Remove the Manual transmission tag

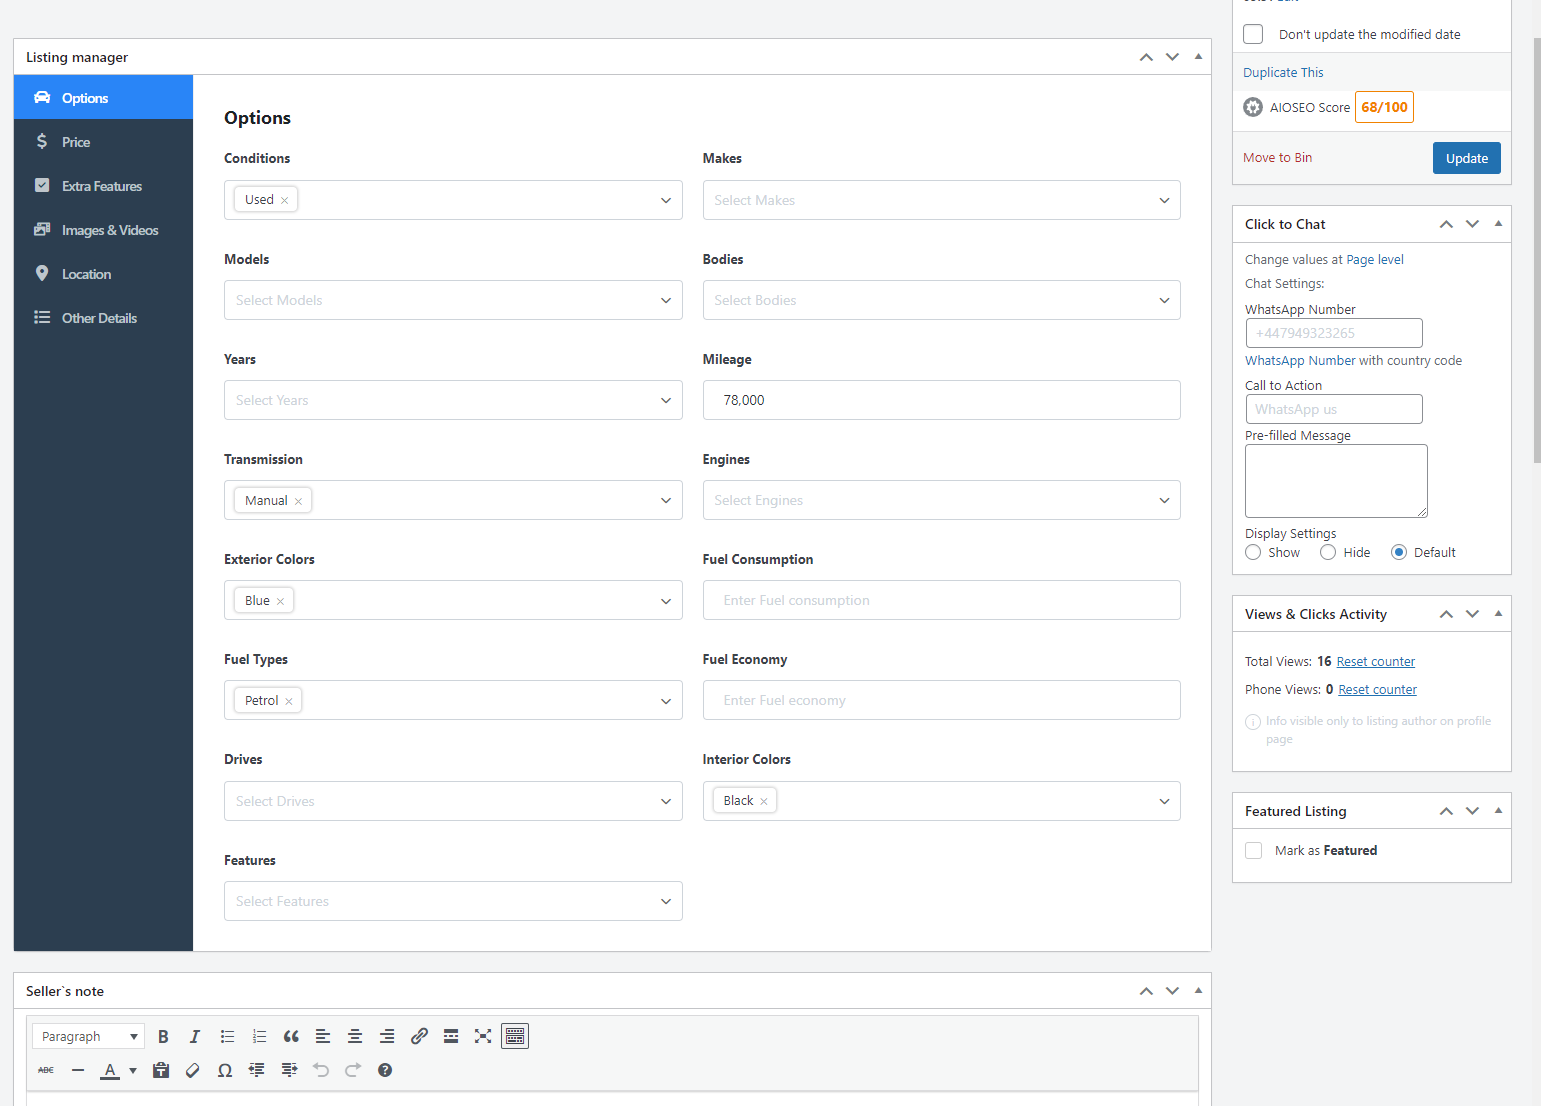tap(298, 501)
